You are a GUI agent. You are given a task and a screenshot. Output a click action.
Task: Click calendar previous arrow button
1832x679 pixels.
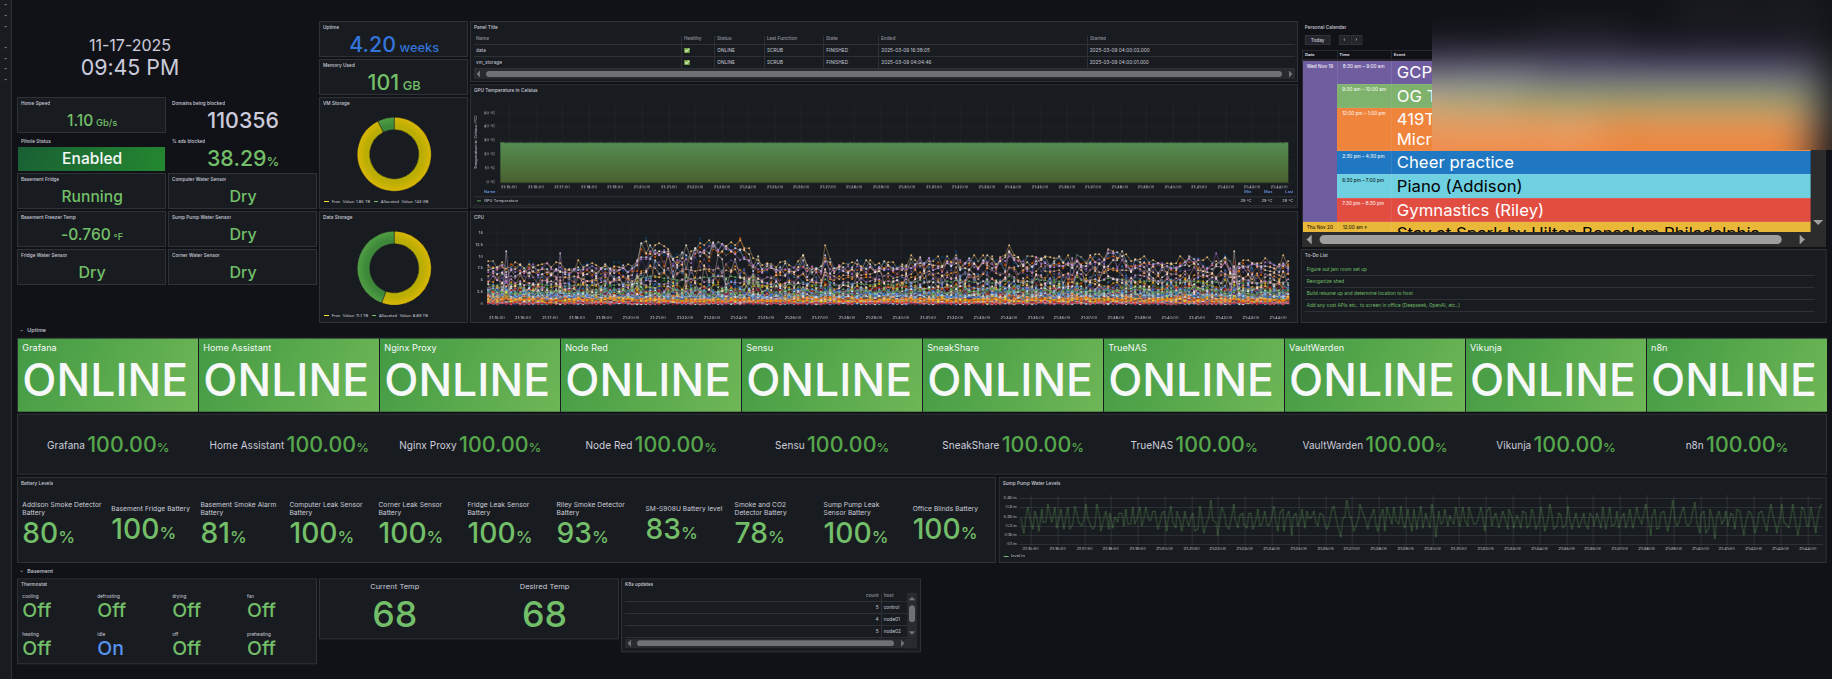click(1344, 40)
